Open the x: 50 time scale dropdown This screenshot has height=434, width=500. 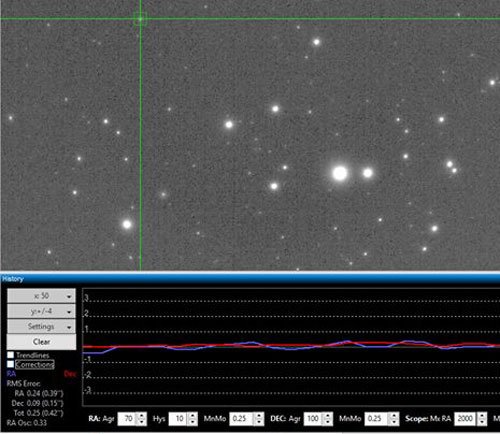point(41,296)
